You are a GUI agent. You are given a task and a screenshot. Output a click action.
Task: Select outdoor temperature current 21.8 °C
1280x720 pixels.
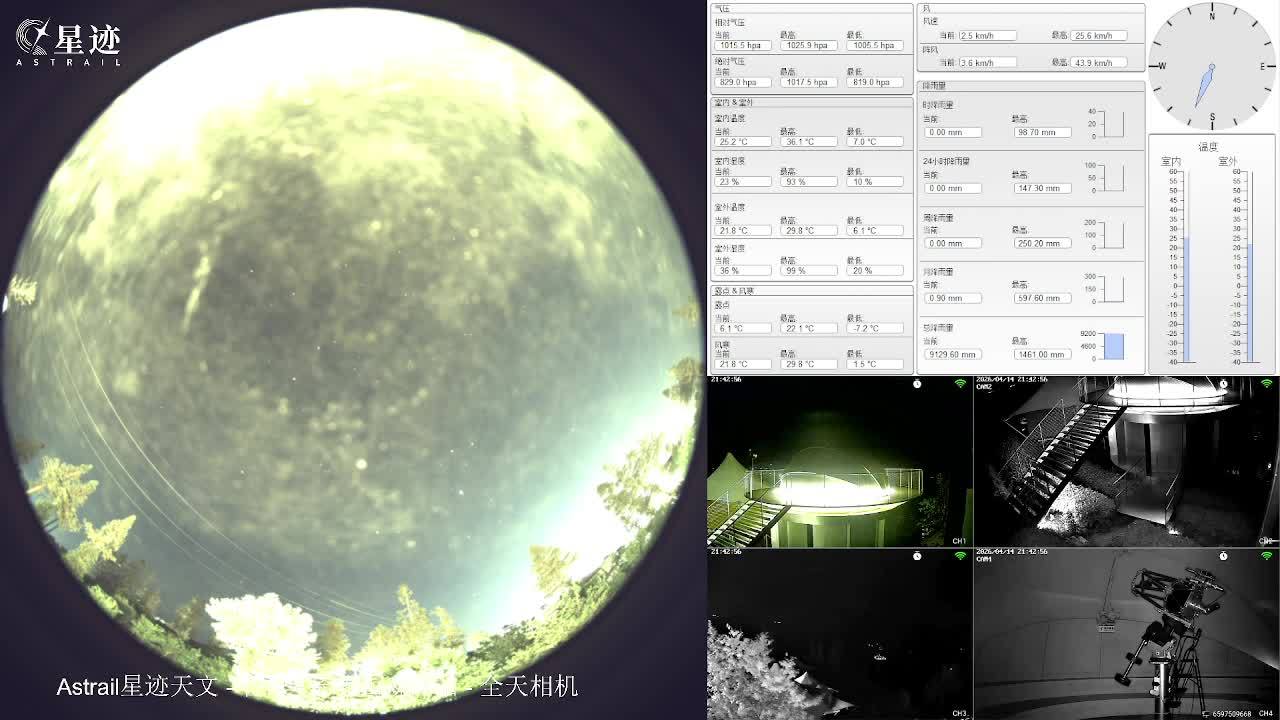[742, 230]
